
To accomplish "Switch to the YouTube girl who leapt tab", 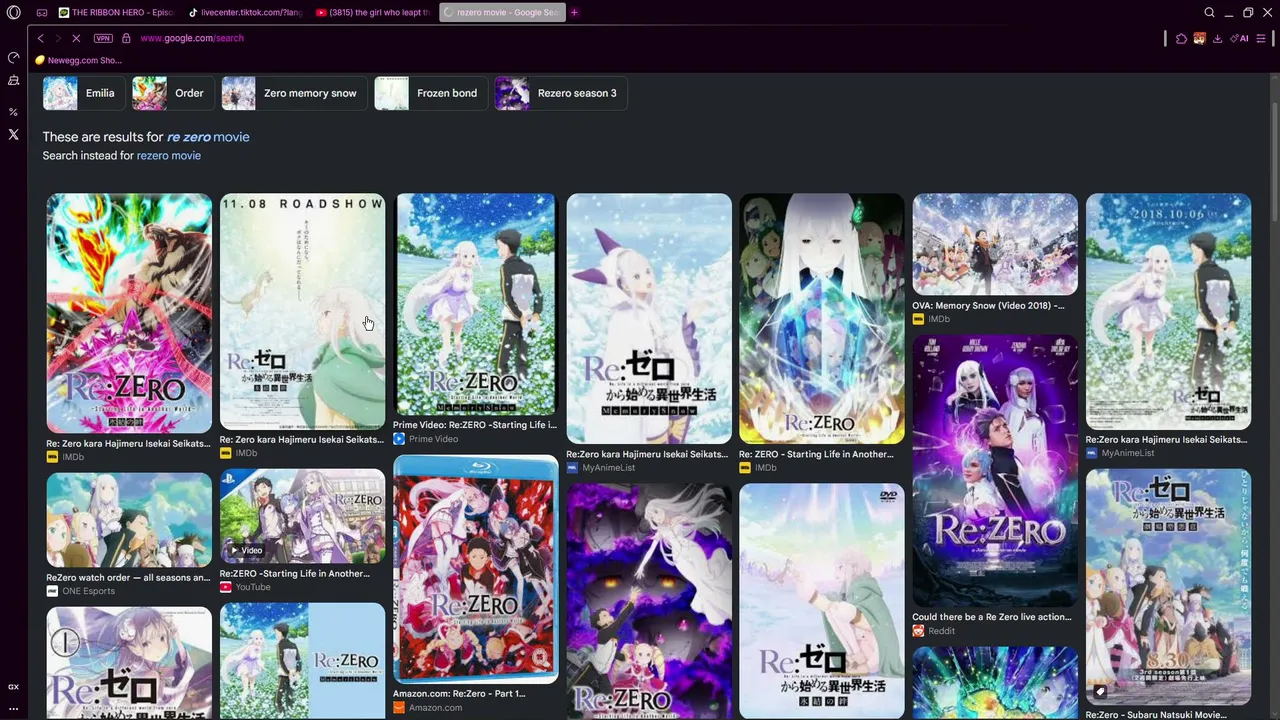I will 373,13.
